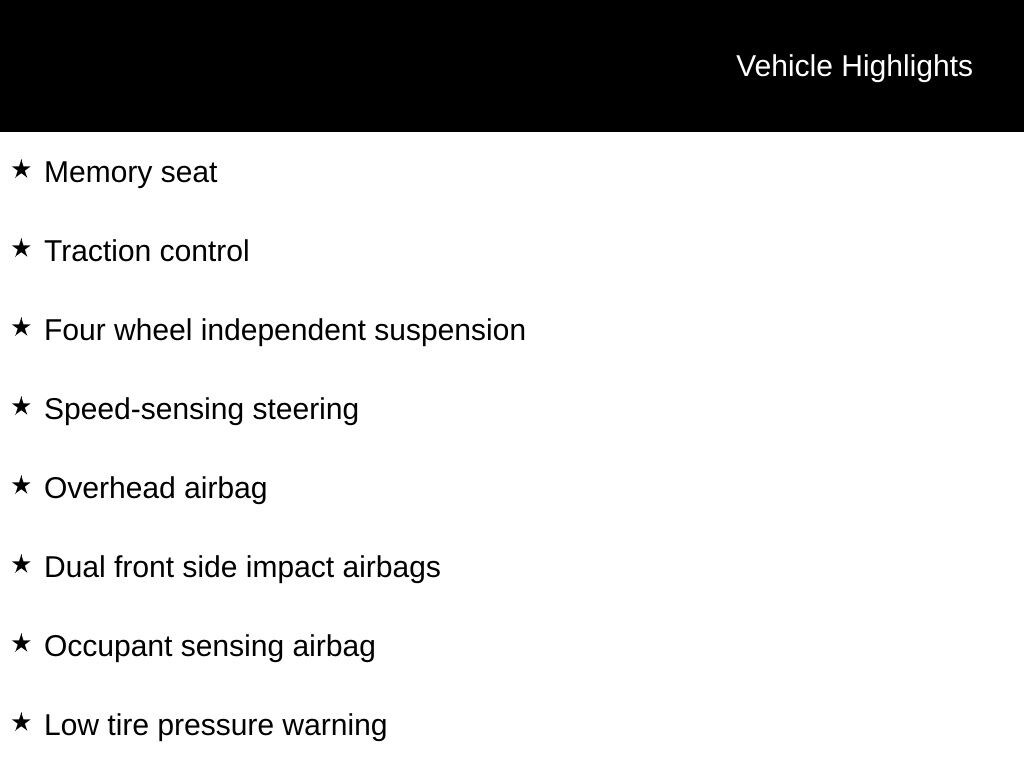
Task: Click the word Vehicle in the header
Action: click(x=784, y=67)
